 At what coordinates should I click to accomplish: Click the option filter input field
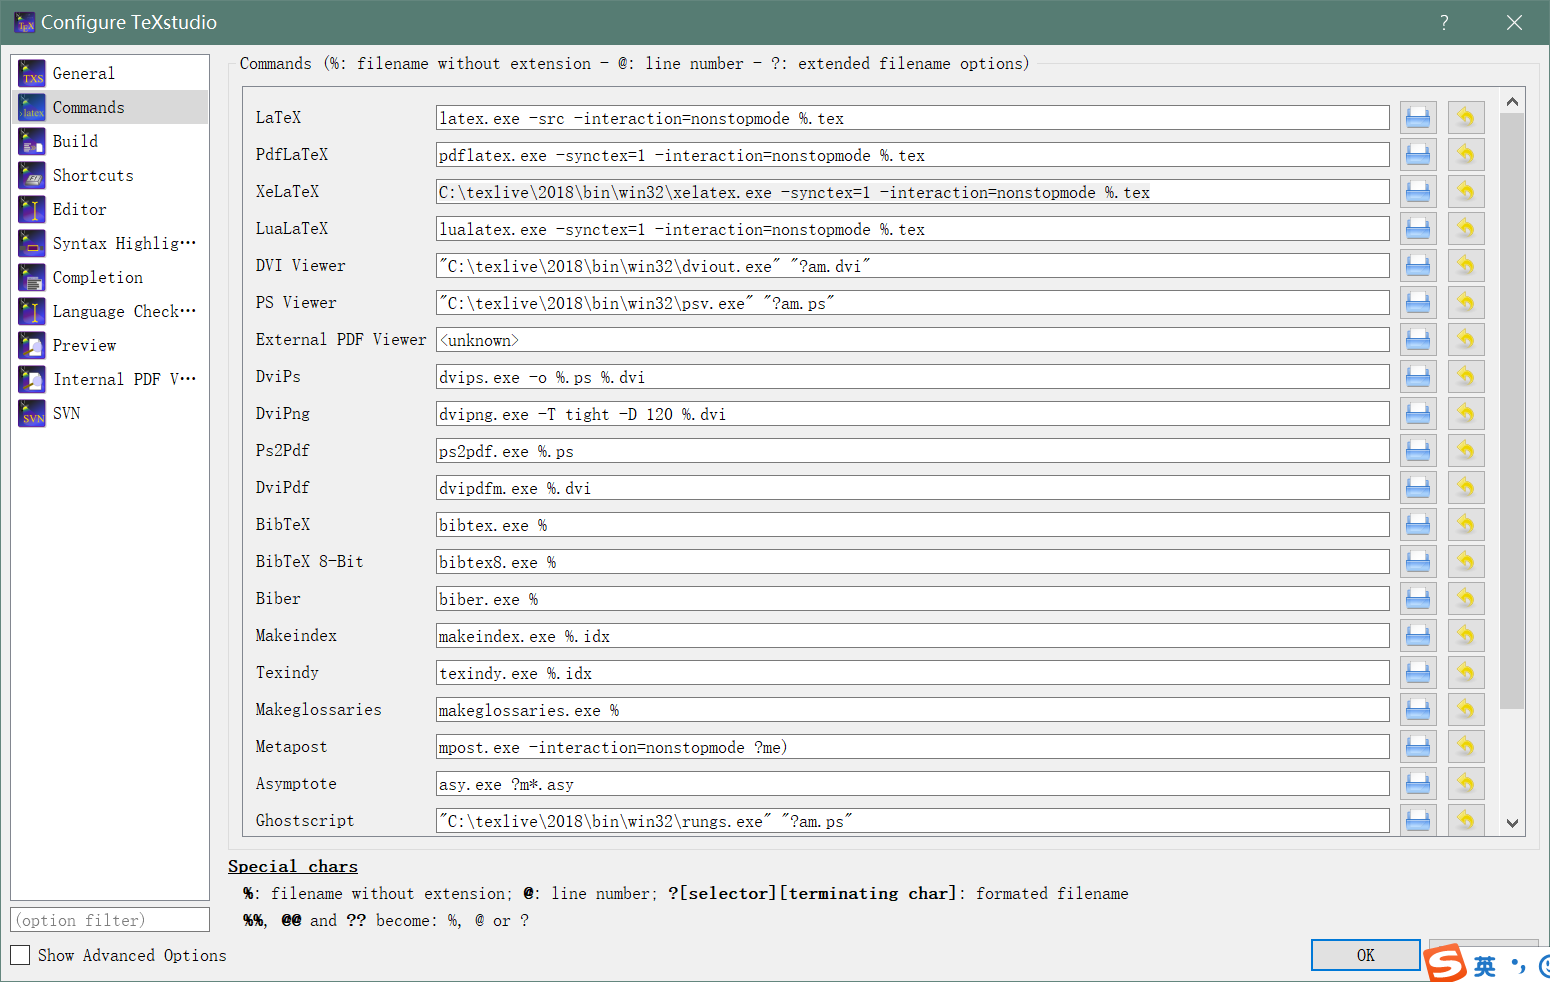(109, 919)
